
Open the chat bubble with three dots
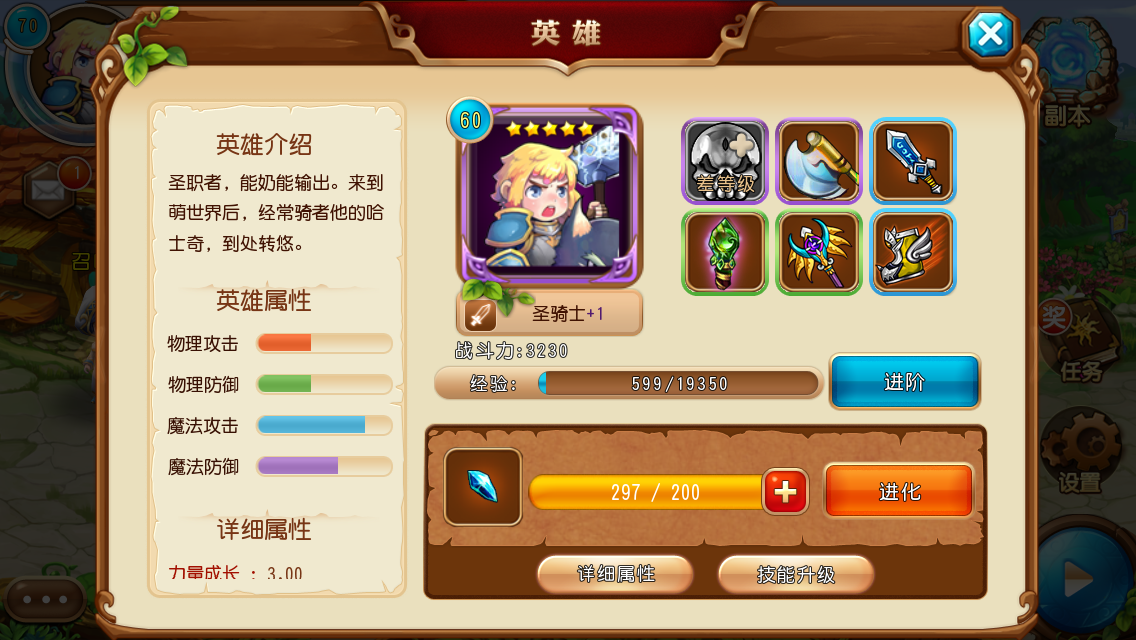click(46, 599)
